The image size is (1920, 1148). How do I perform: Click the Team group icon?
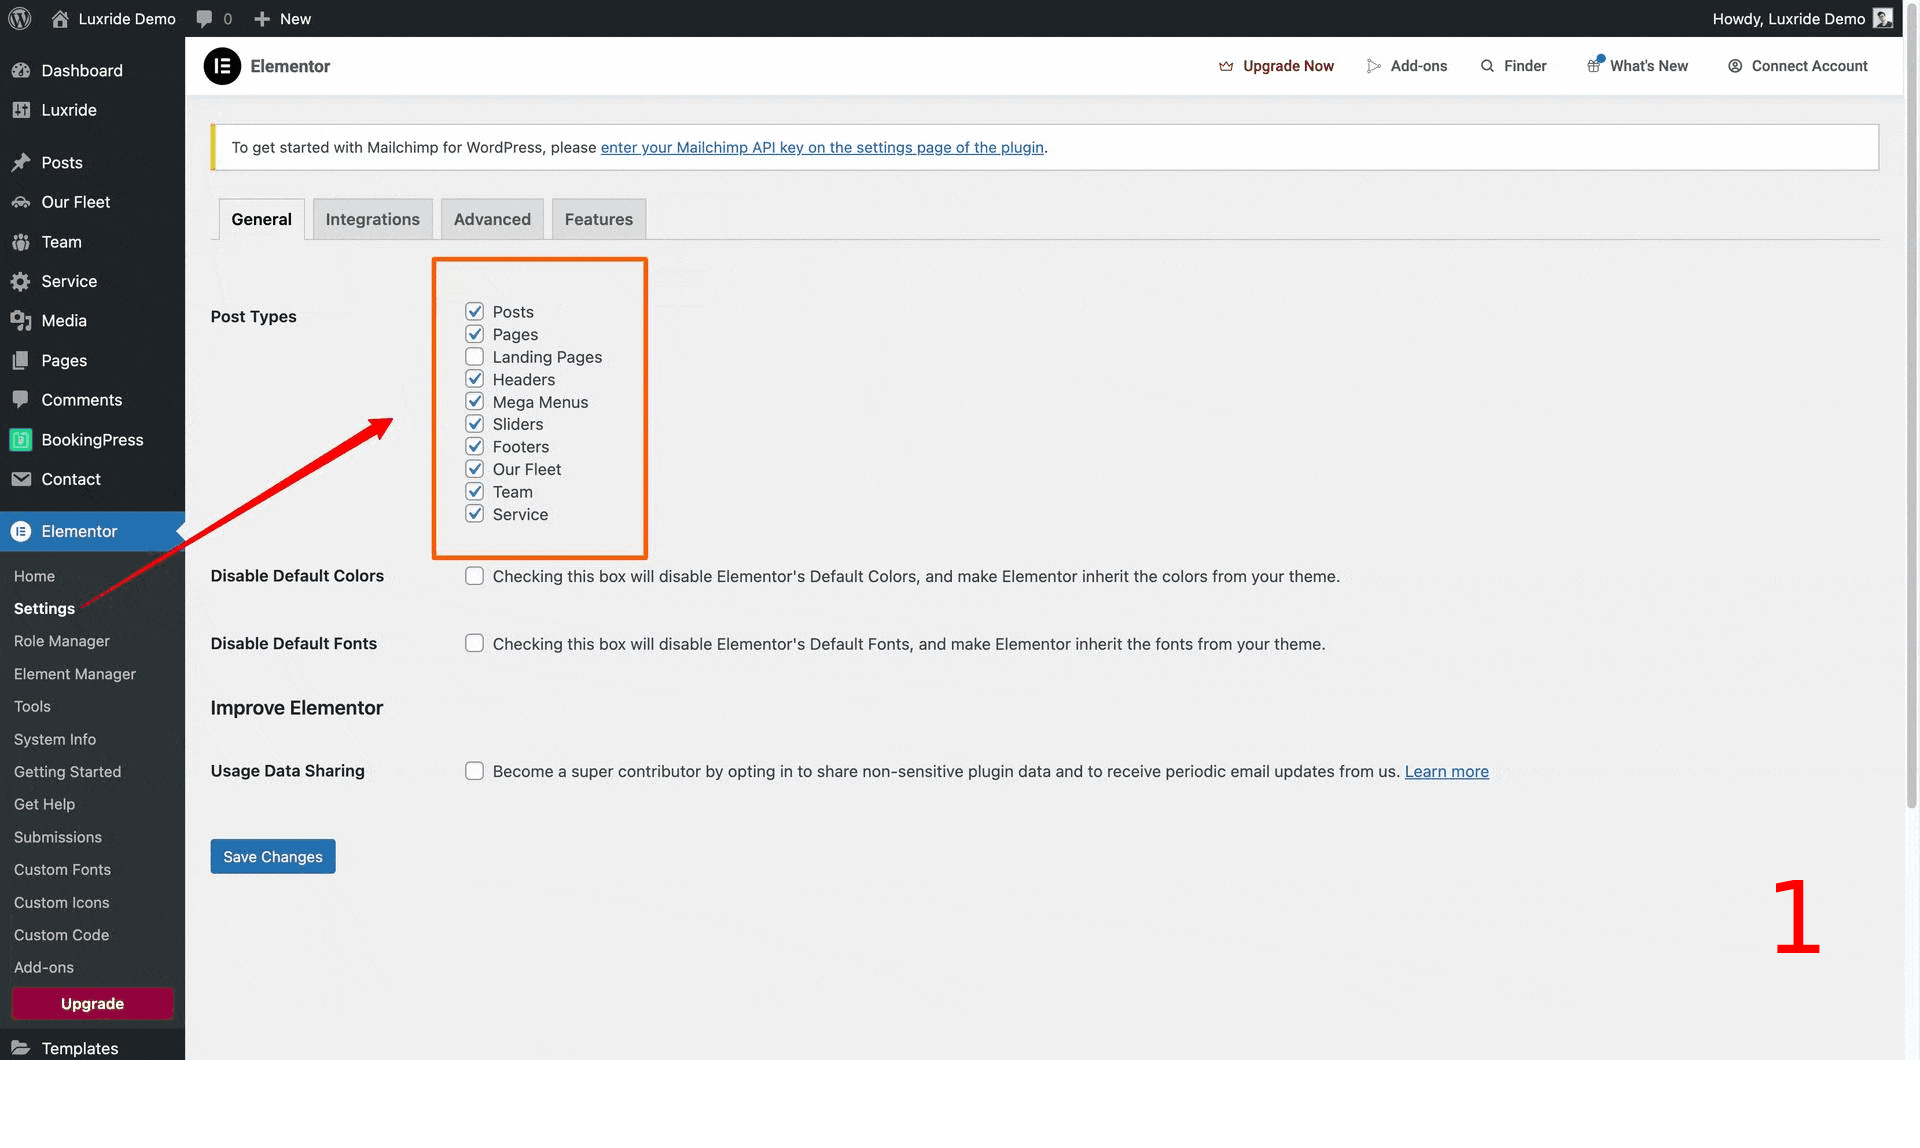pos(21,242)
